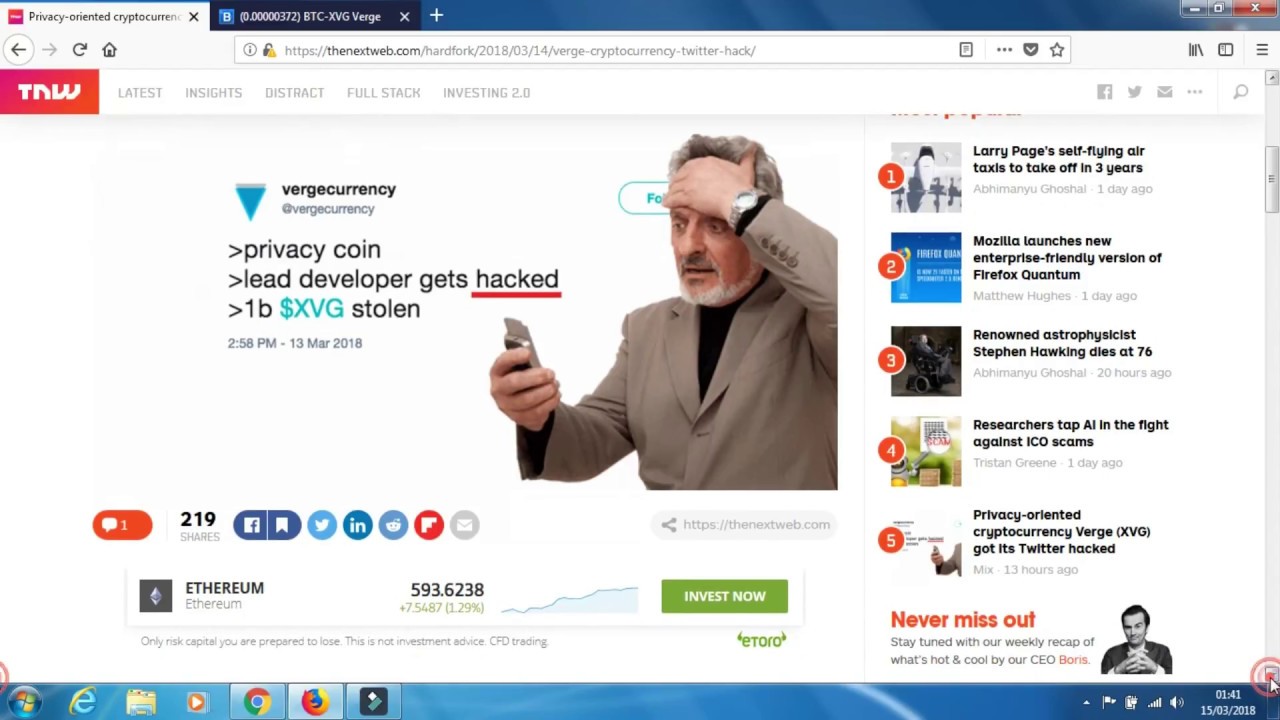Copy the thenextweb.com short link
This screenshot has width=1280, height=720.
click(746, 524)
